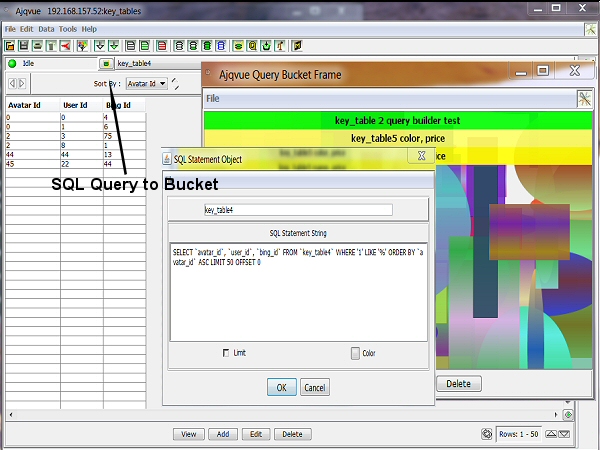Open the Tools menu
This screenshot has width=600, height=450.
[67, 29]
